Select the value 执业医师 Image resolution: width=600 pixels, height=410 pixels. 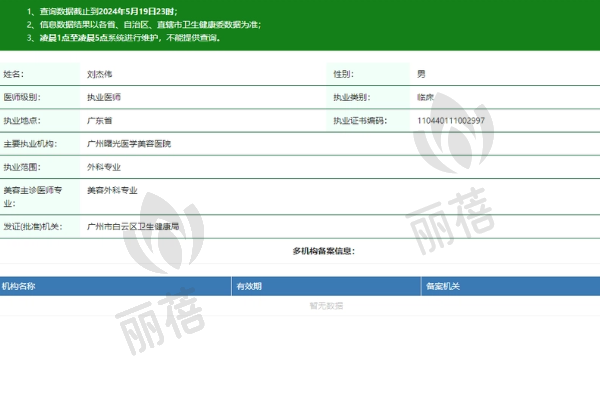point(104,97)
